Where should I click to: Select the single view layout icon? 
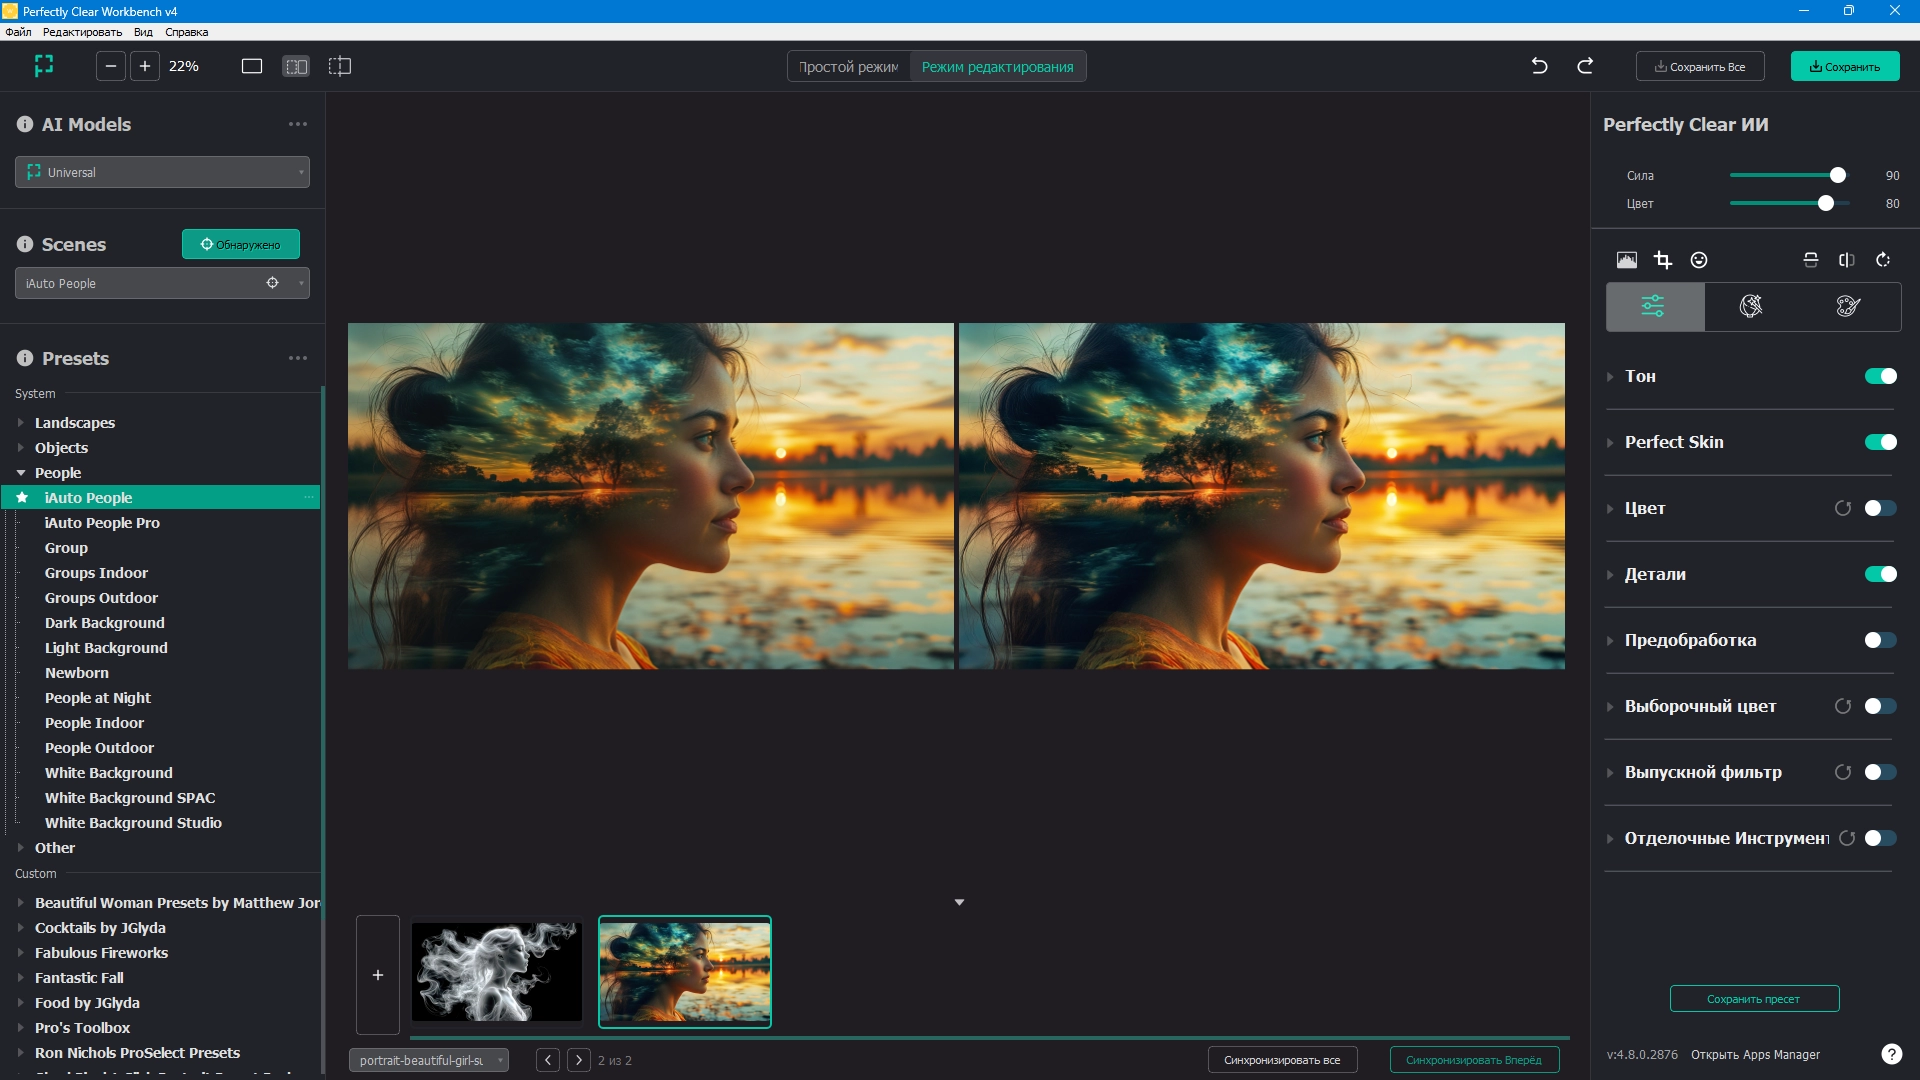[x=252, y=66]
